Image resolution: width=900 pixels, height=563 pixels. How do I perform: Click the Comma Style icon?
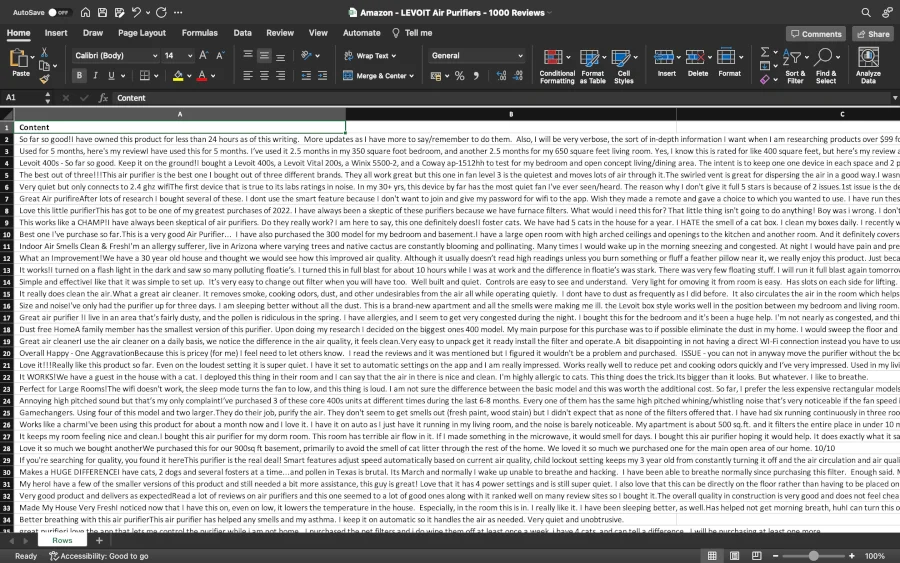click(476, 76)
